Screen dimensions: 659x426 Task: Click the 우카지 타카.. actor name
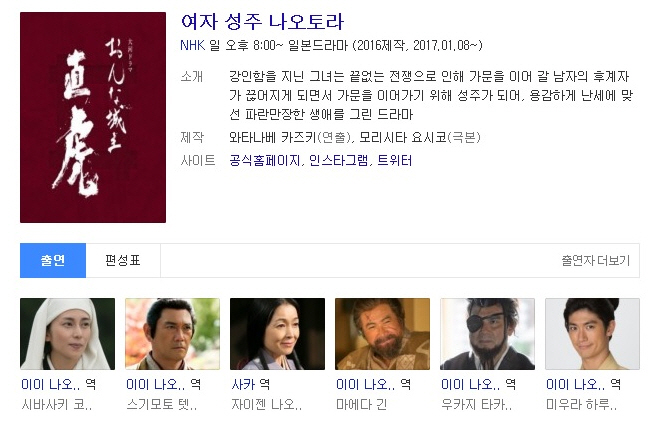[x=477, y=405]
